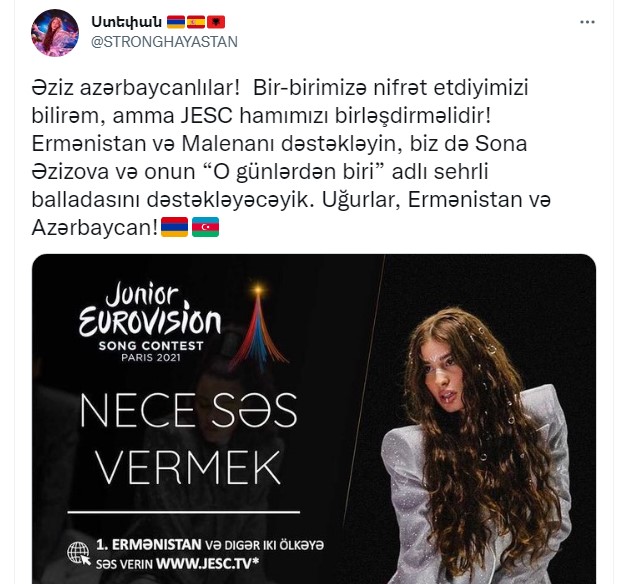This screenshot has height=584, width=623.
Task: Click the white horizontal divider line under VERMEK
Action: click(184, 512)
